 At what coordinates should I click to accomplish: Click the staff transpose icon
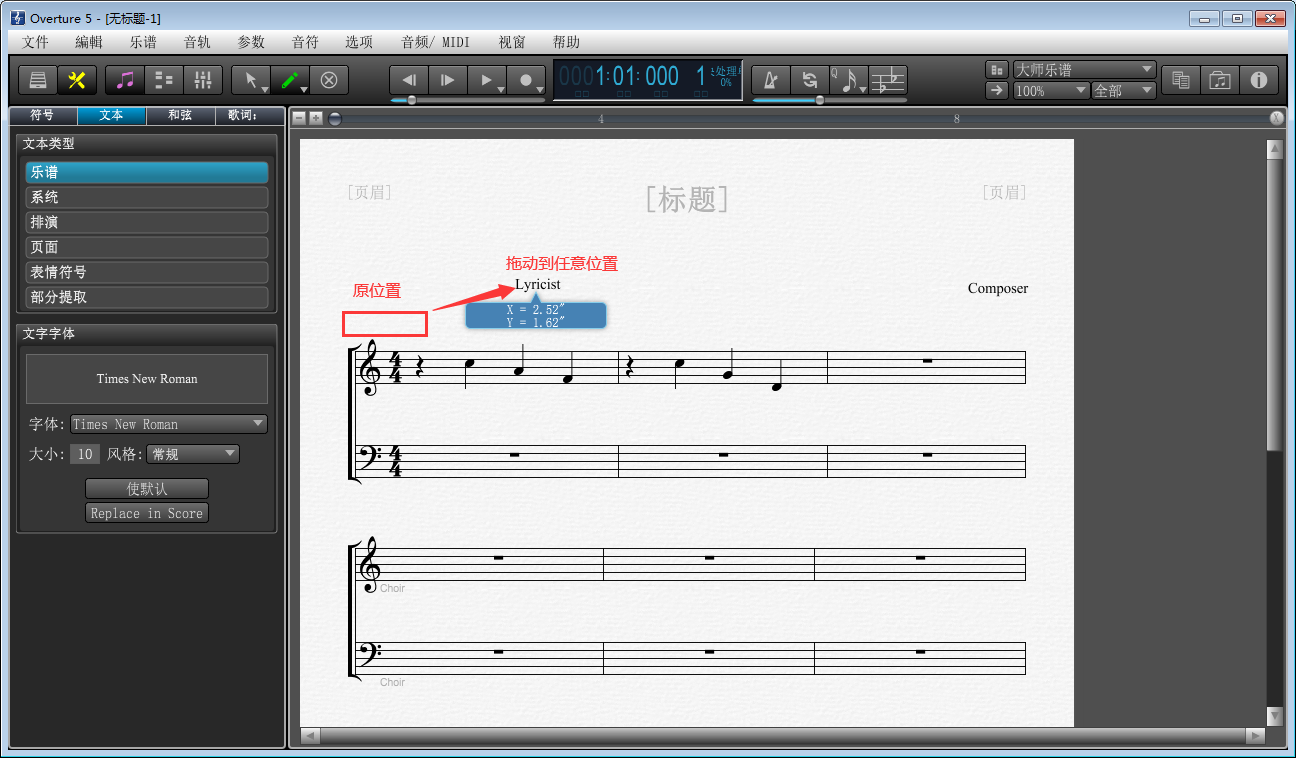point(887,80)
